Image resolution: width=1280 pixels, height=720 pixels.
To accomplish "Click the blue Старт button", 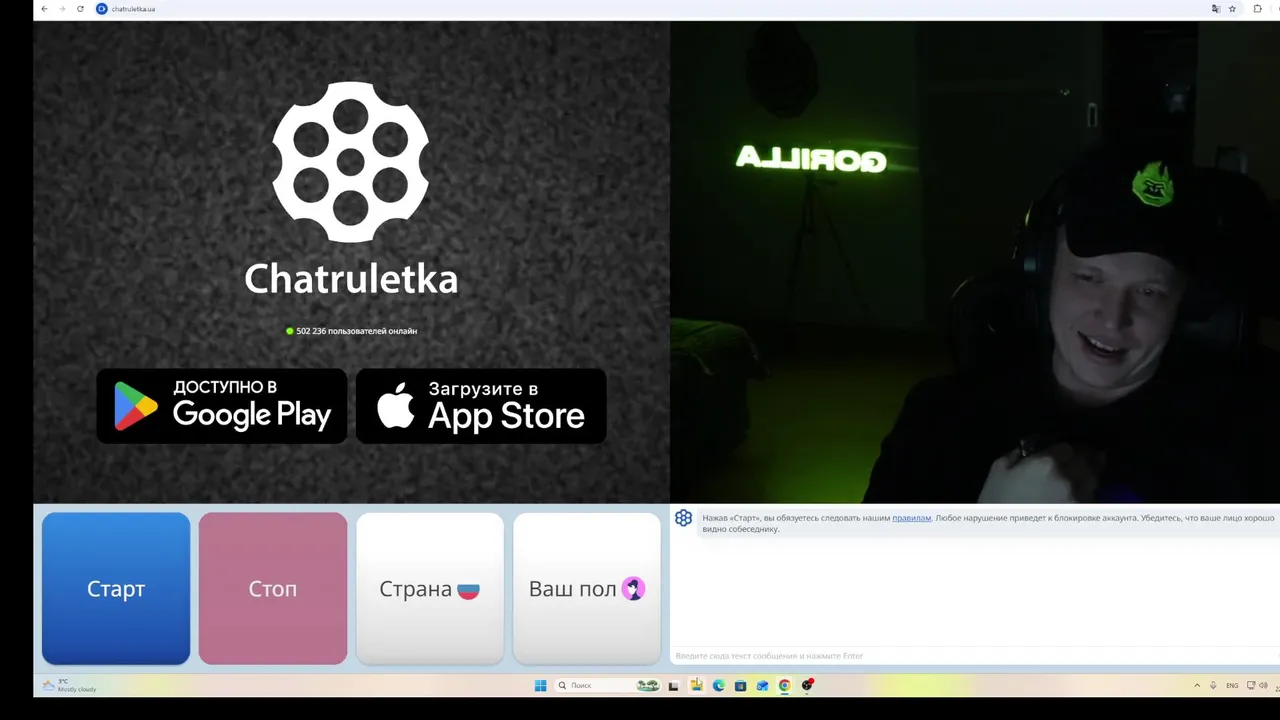I will tap(116, 588).
